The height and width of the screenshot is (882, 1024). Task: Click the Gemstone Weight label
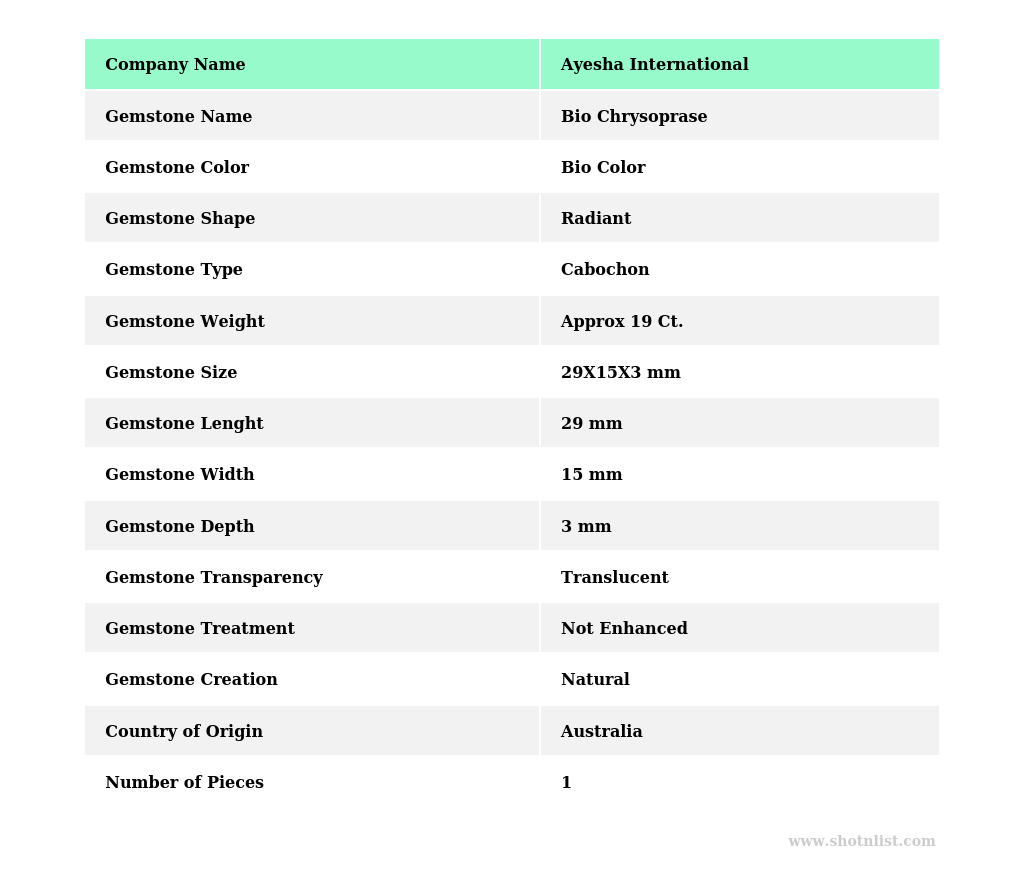(185, 322)
